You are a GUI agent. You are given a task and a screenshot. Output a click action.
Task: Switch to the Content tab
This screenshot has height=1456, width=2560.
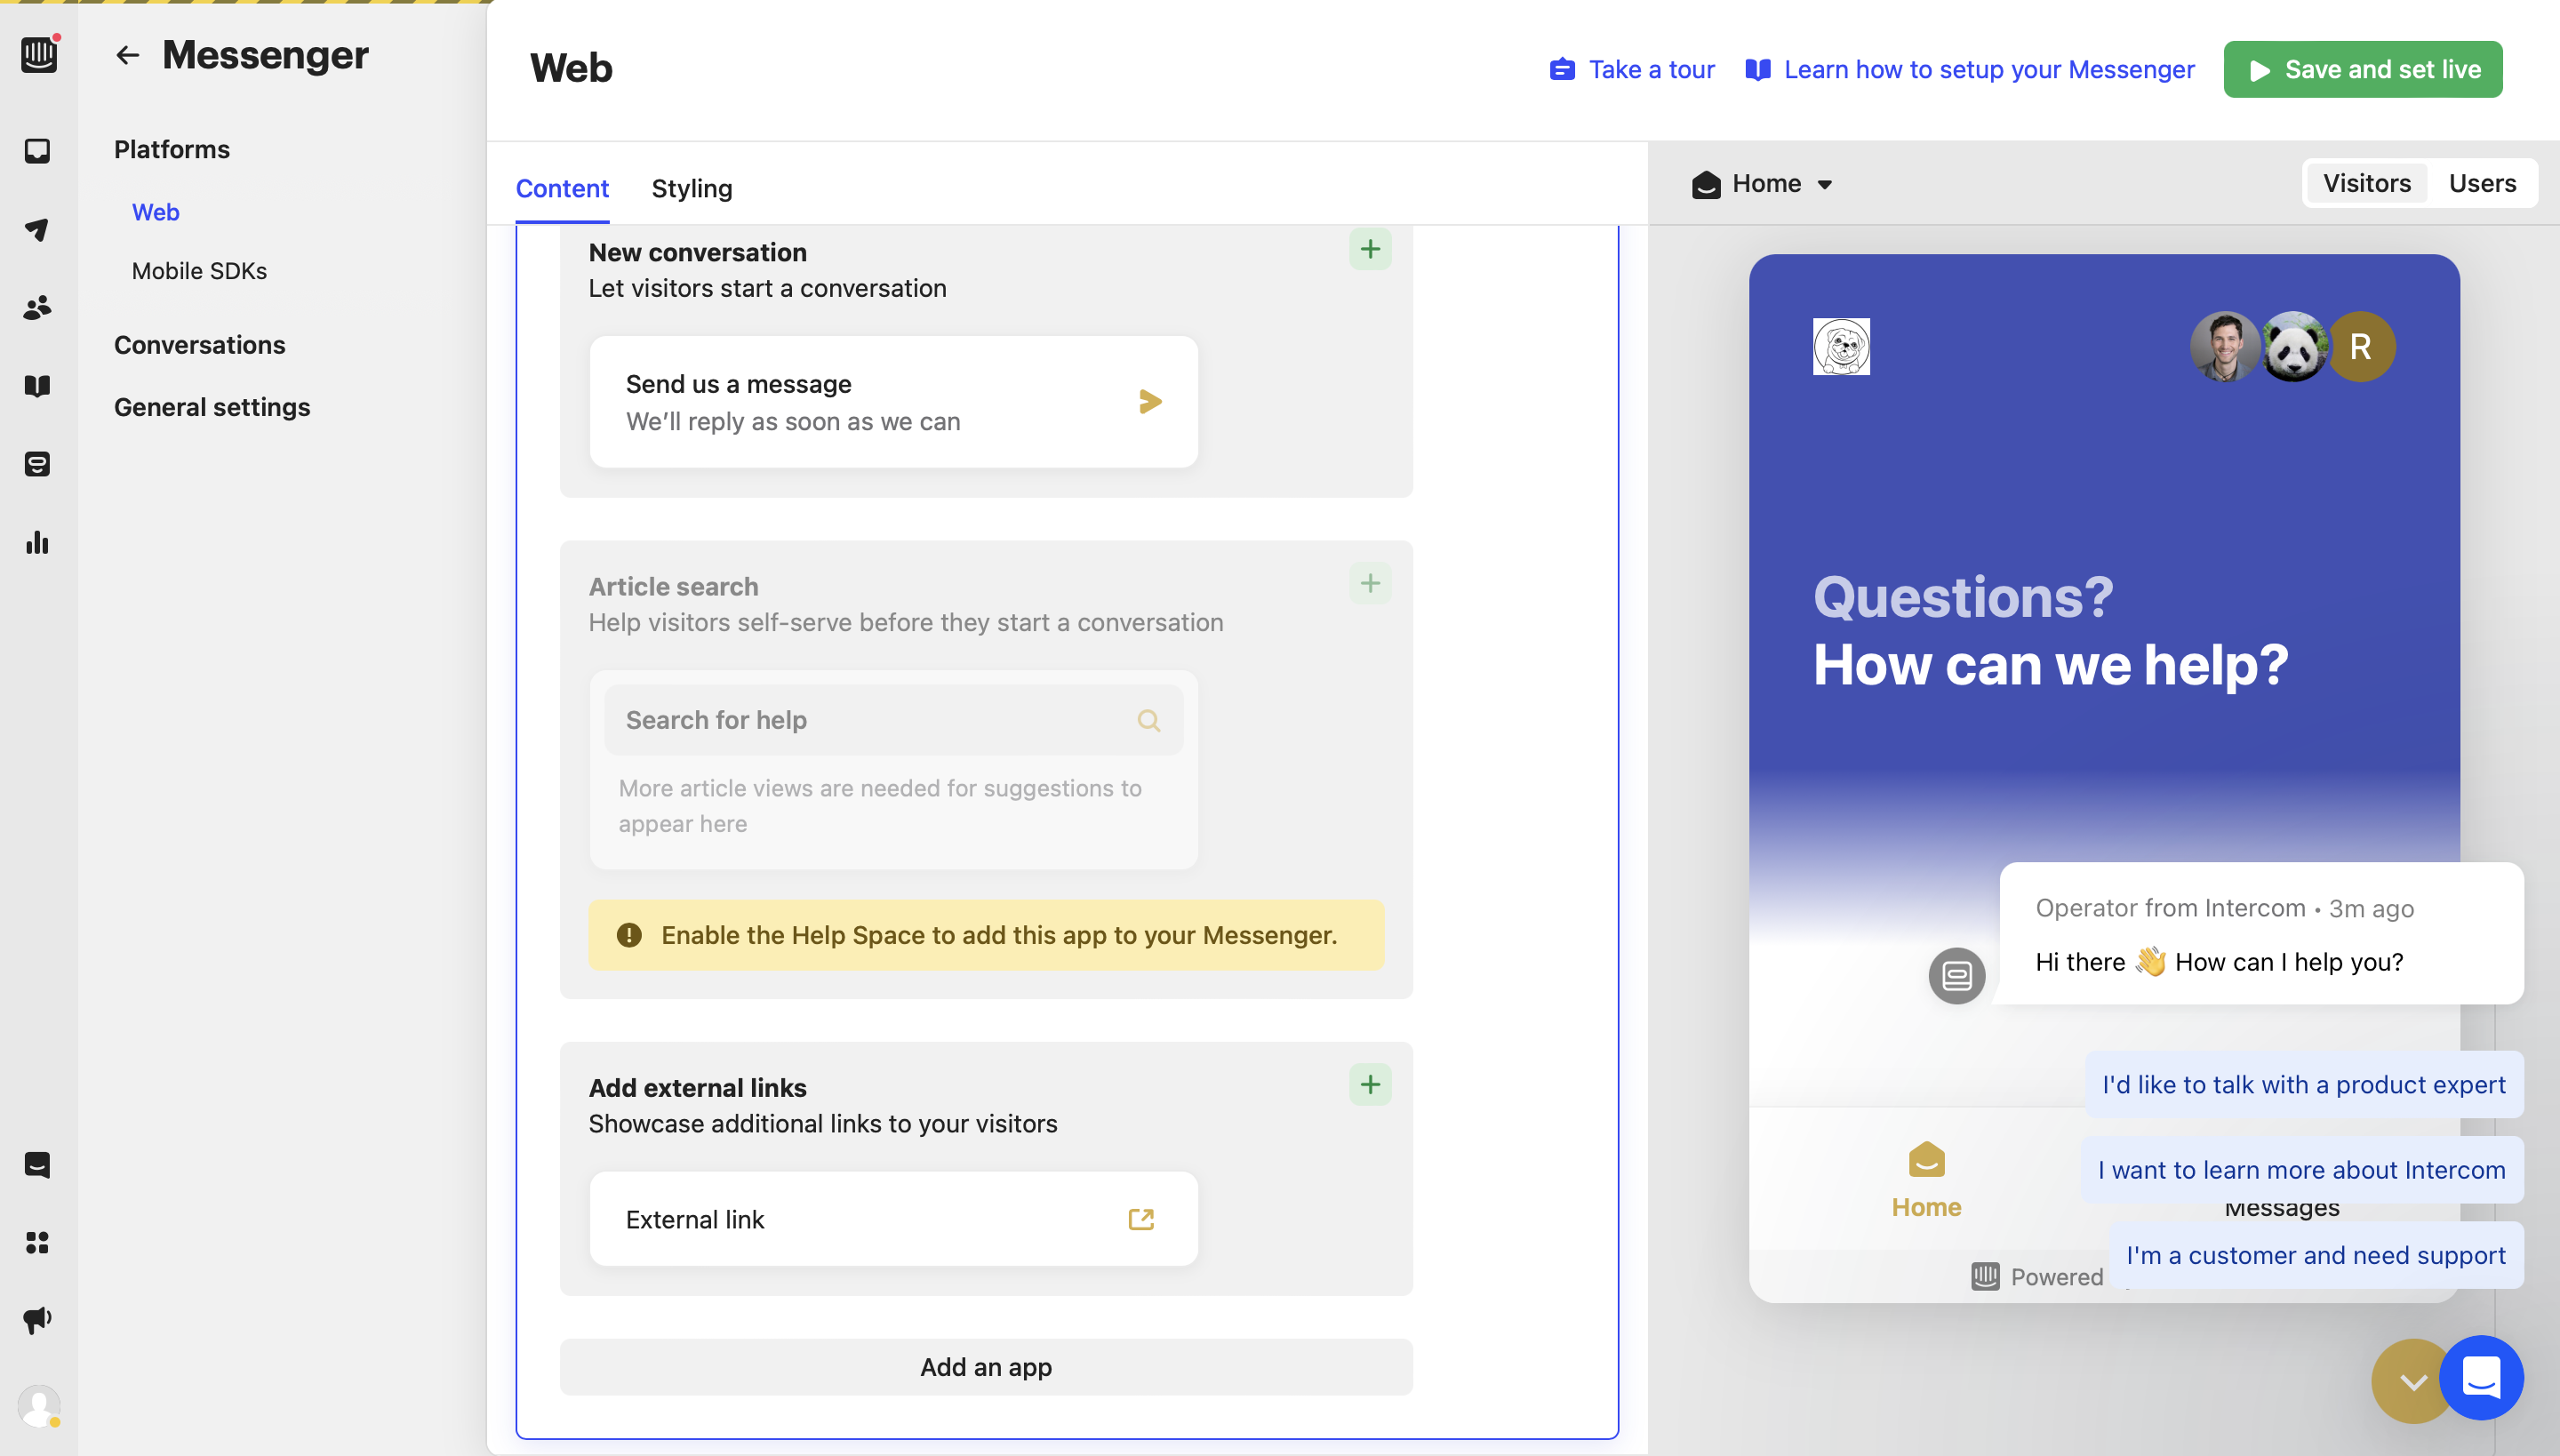561,187
